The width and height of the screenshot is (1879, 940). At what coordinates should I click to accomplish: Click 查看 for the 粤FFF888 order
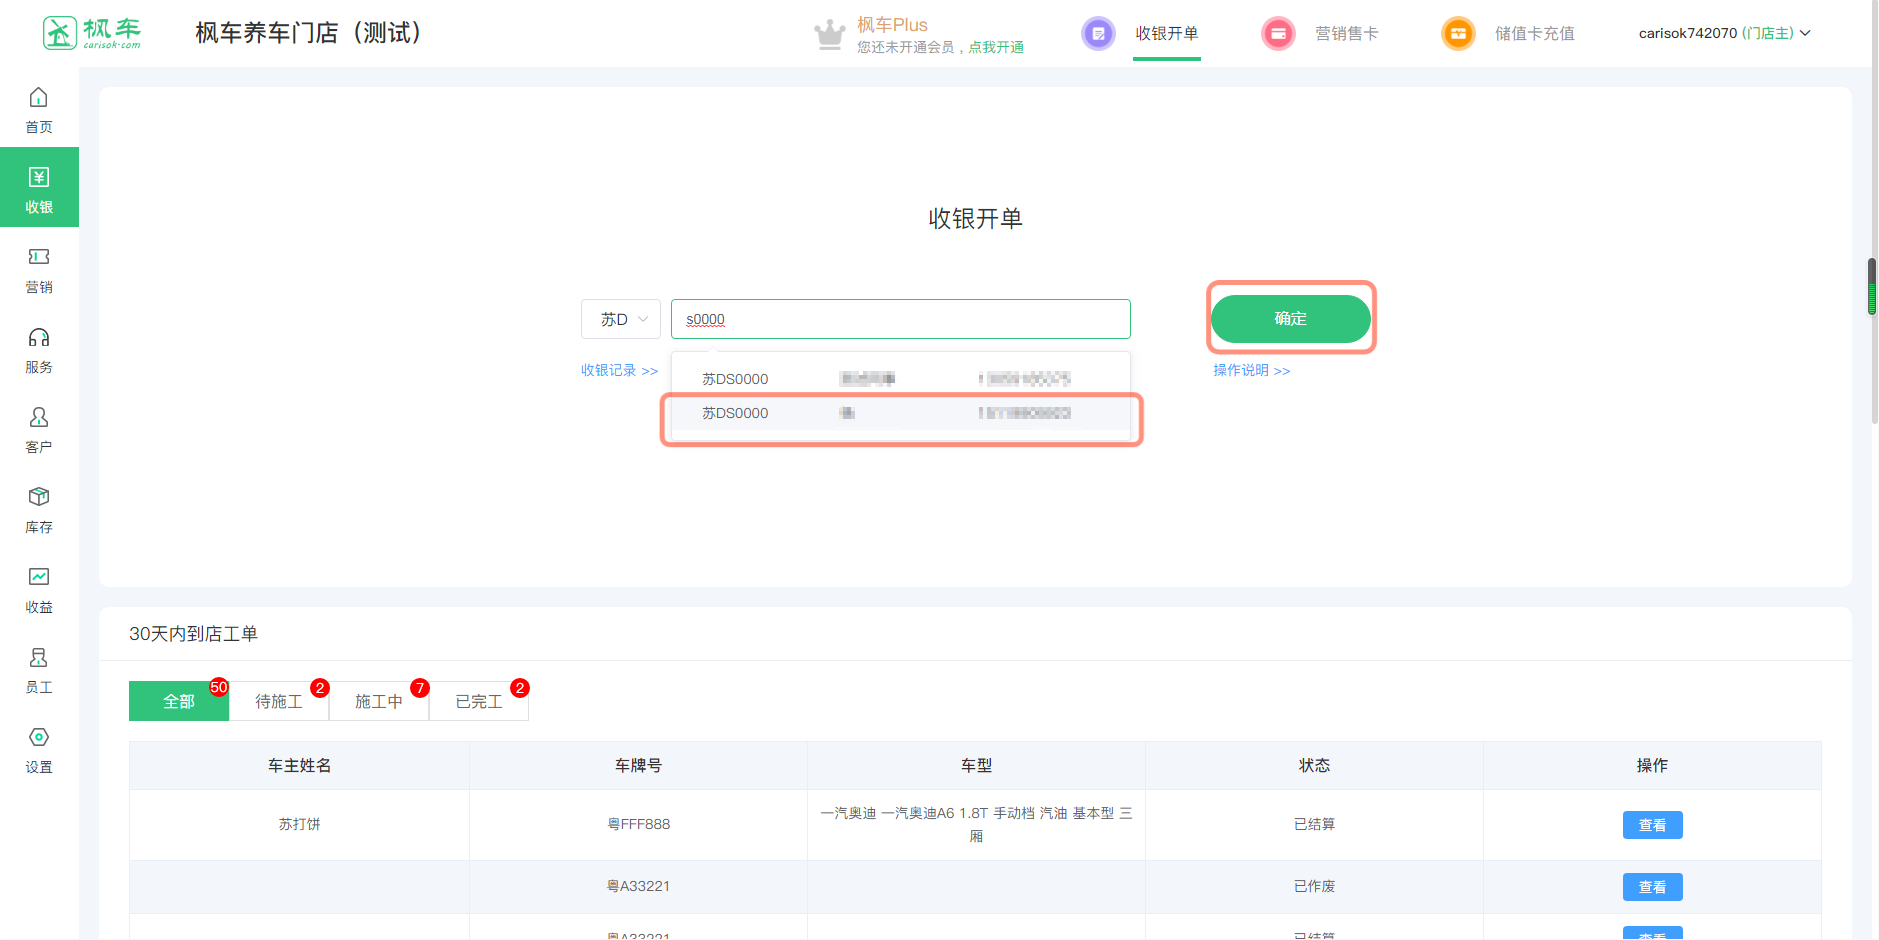tap(1652, 825)
